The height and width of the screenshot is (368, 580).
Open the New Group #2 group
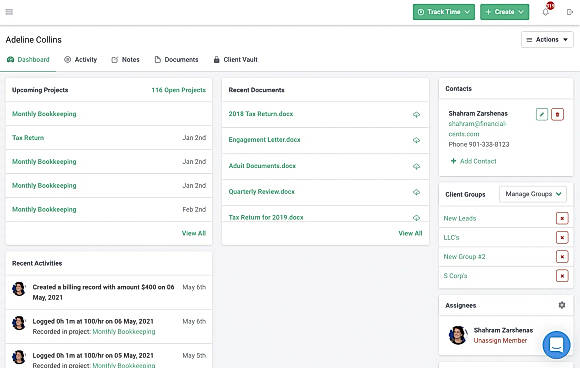point(464,256)
